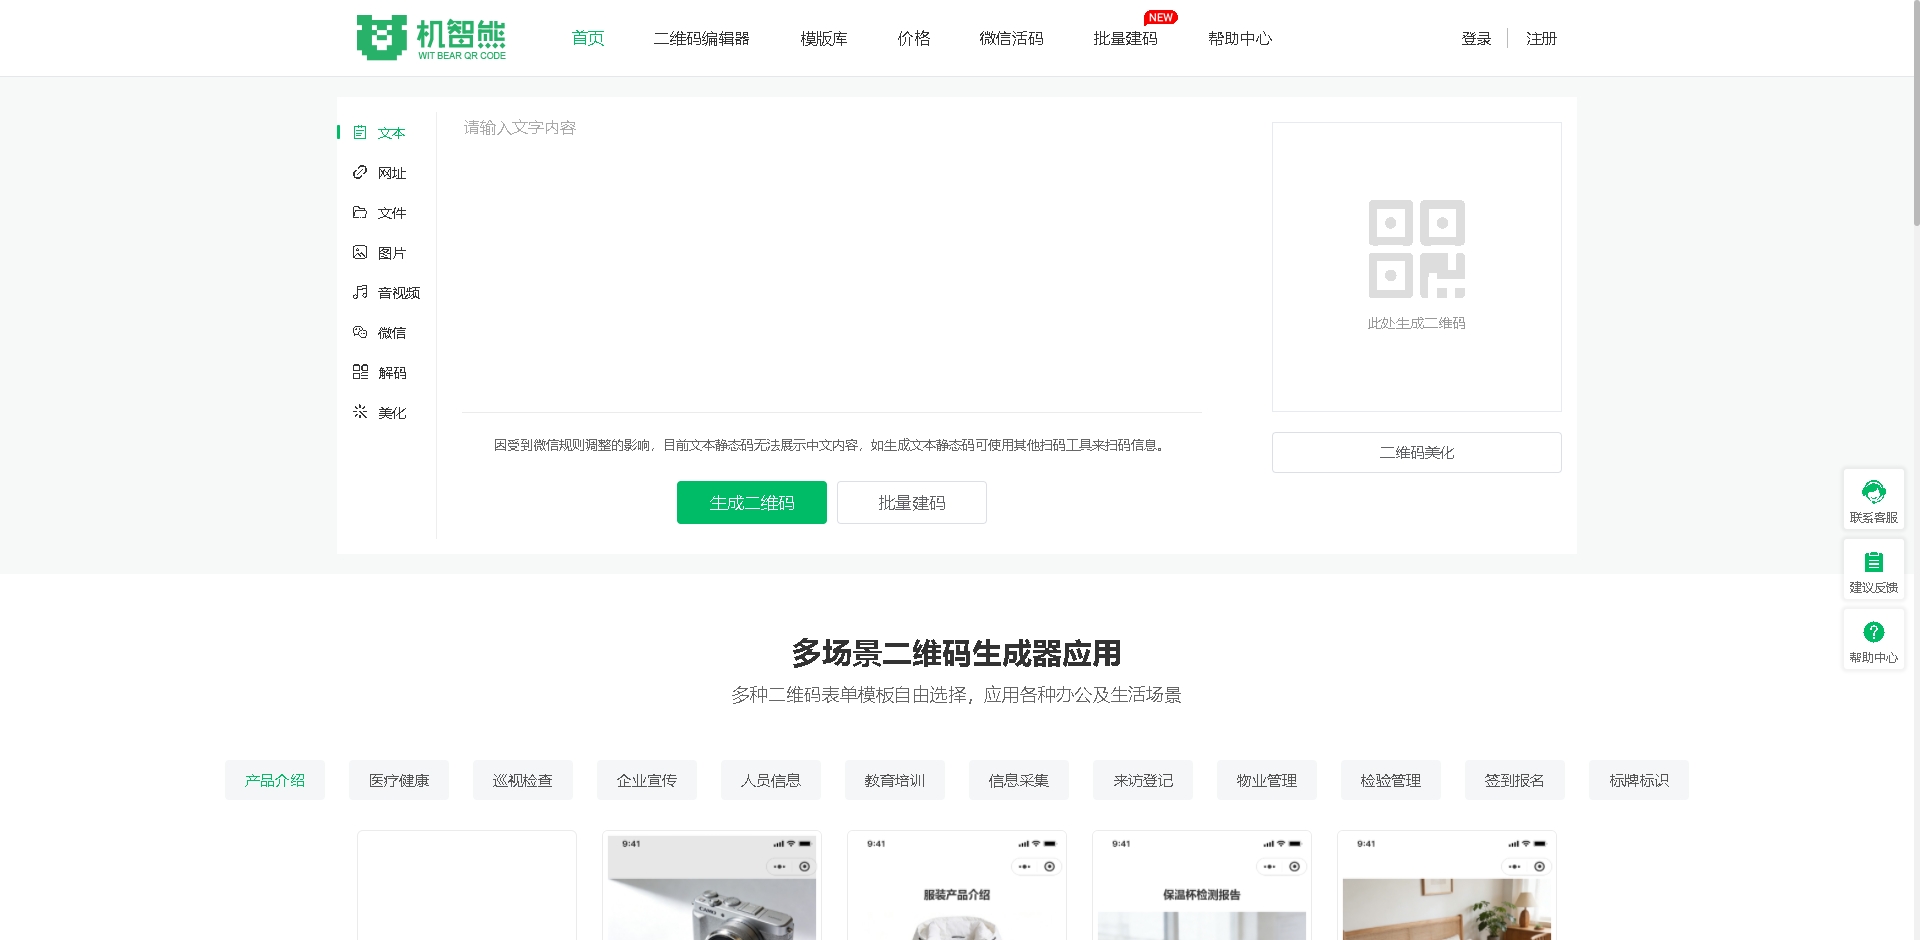
Task: Click the 登录 login link
Action: click(x=1476, y=38)
